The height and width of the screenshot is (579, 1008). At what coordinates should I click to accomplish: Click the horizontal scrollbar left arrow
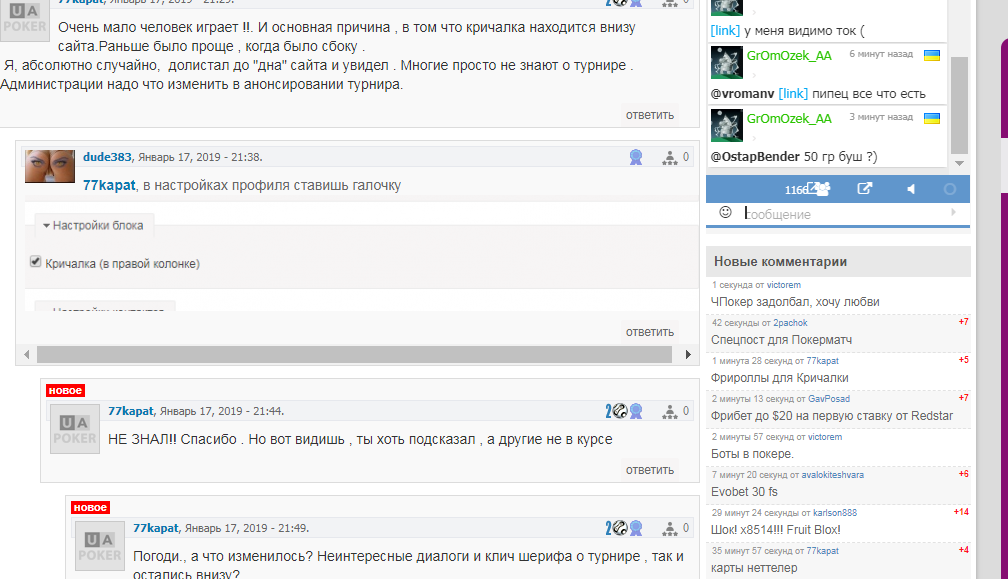click(26, 354)
